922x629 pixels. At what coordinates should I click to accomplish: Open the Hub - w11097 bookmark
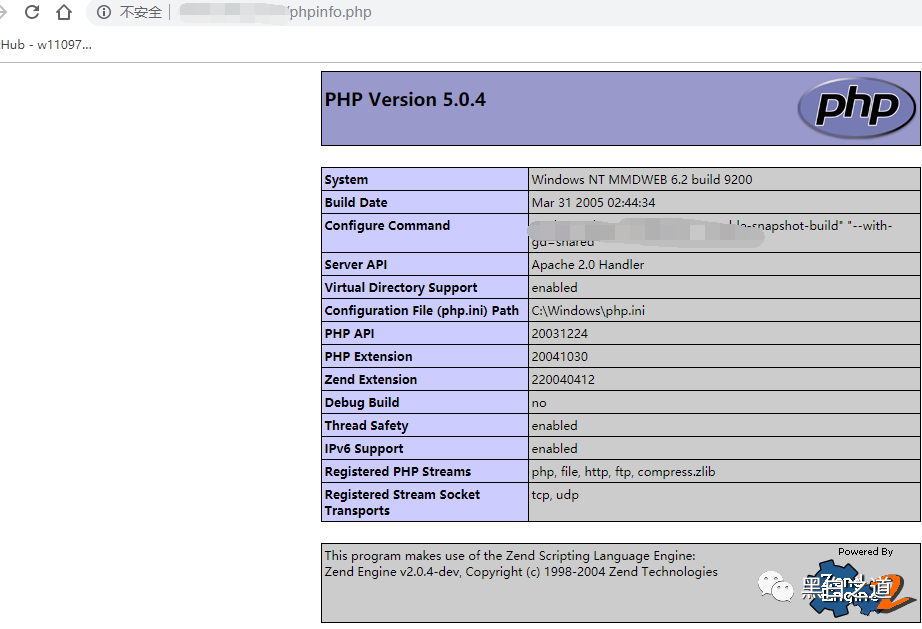(46, 45)
